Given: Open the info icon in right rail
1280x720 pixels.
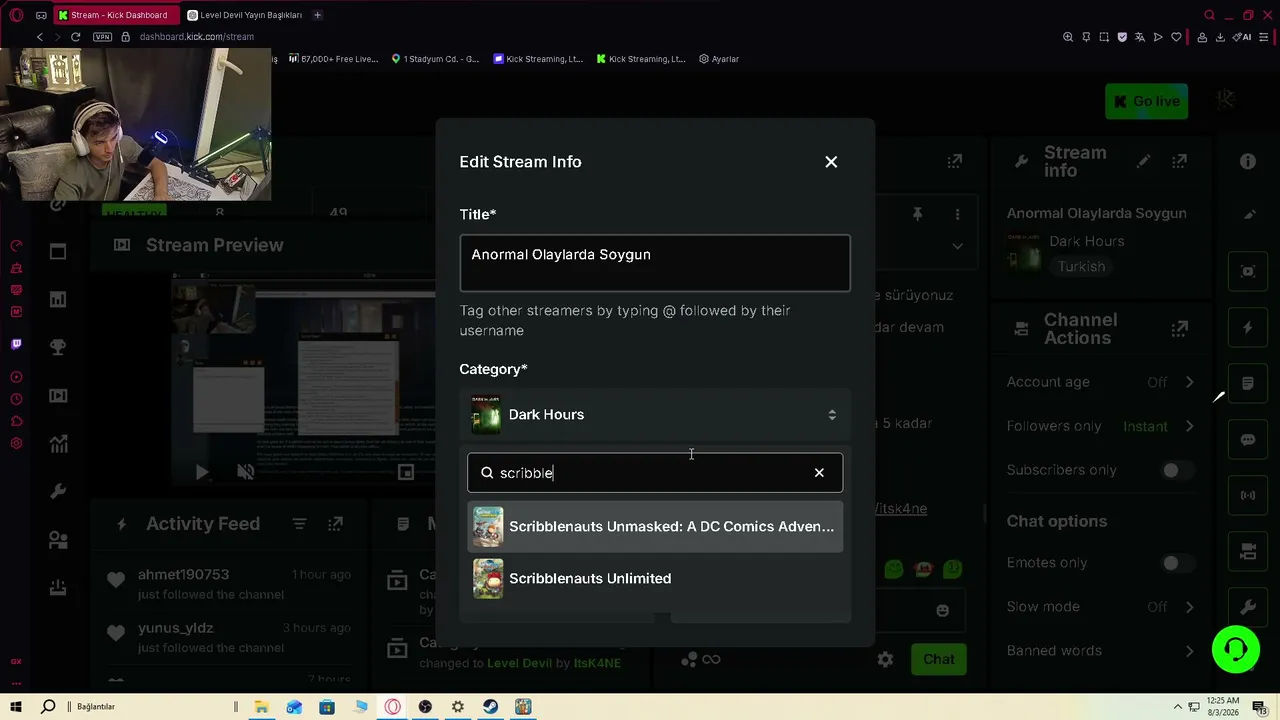Looking at the screenshot, I should point(1248,162).
